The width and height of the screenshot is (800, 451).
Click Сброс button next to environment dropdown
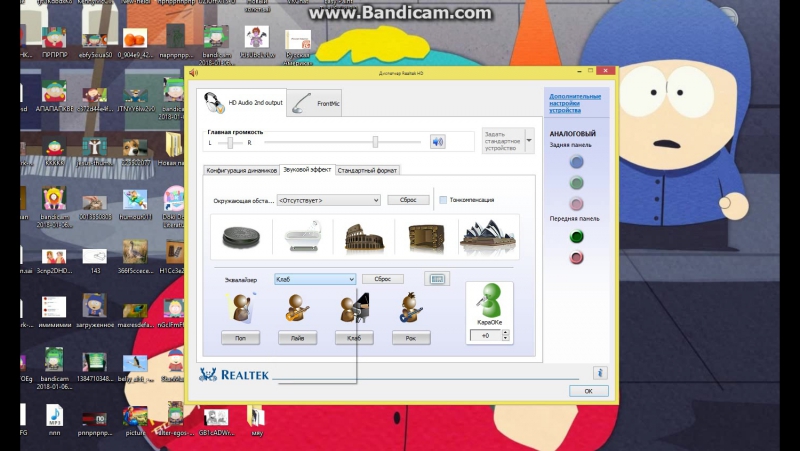408,200
